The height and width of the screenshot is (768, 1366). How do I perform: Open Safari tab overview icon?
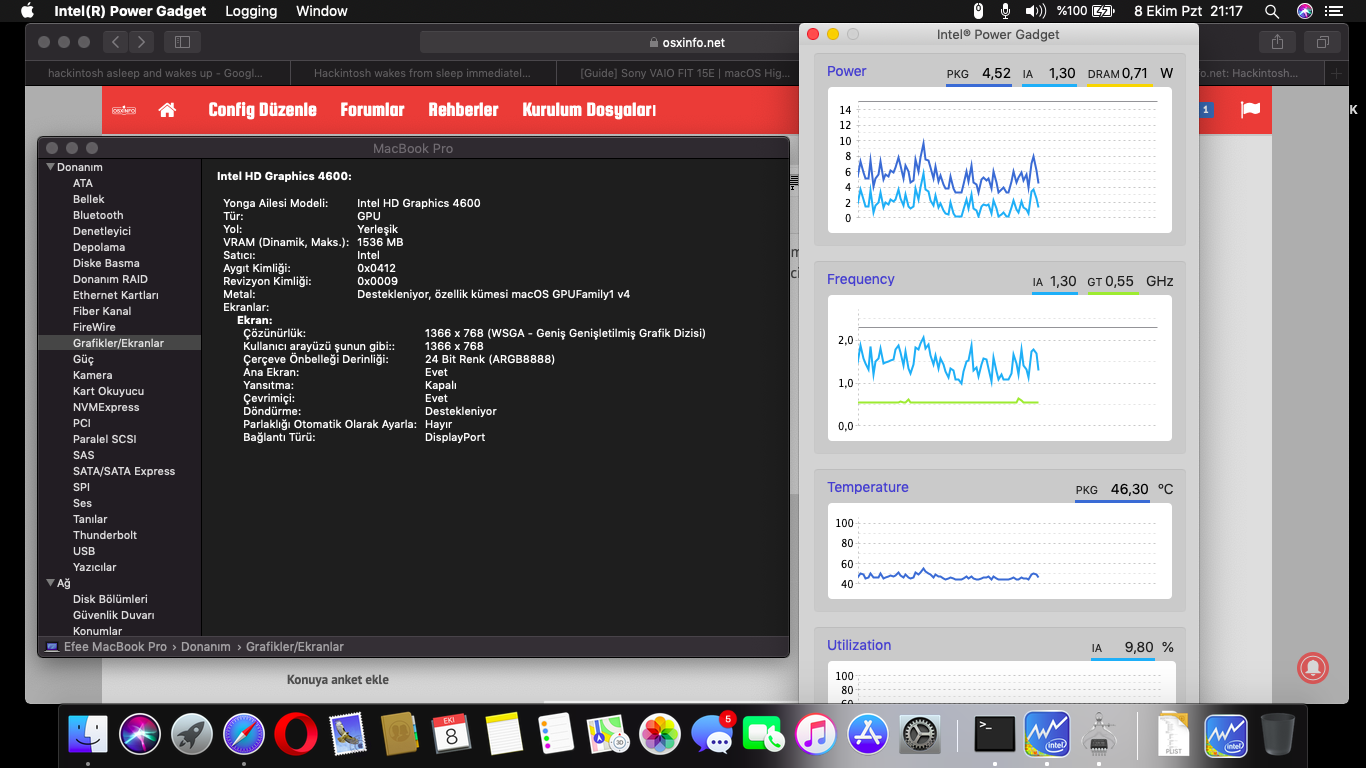point(1322,42)
